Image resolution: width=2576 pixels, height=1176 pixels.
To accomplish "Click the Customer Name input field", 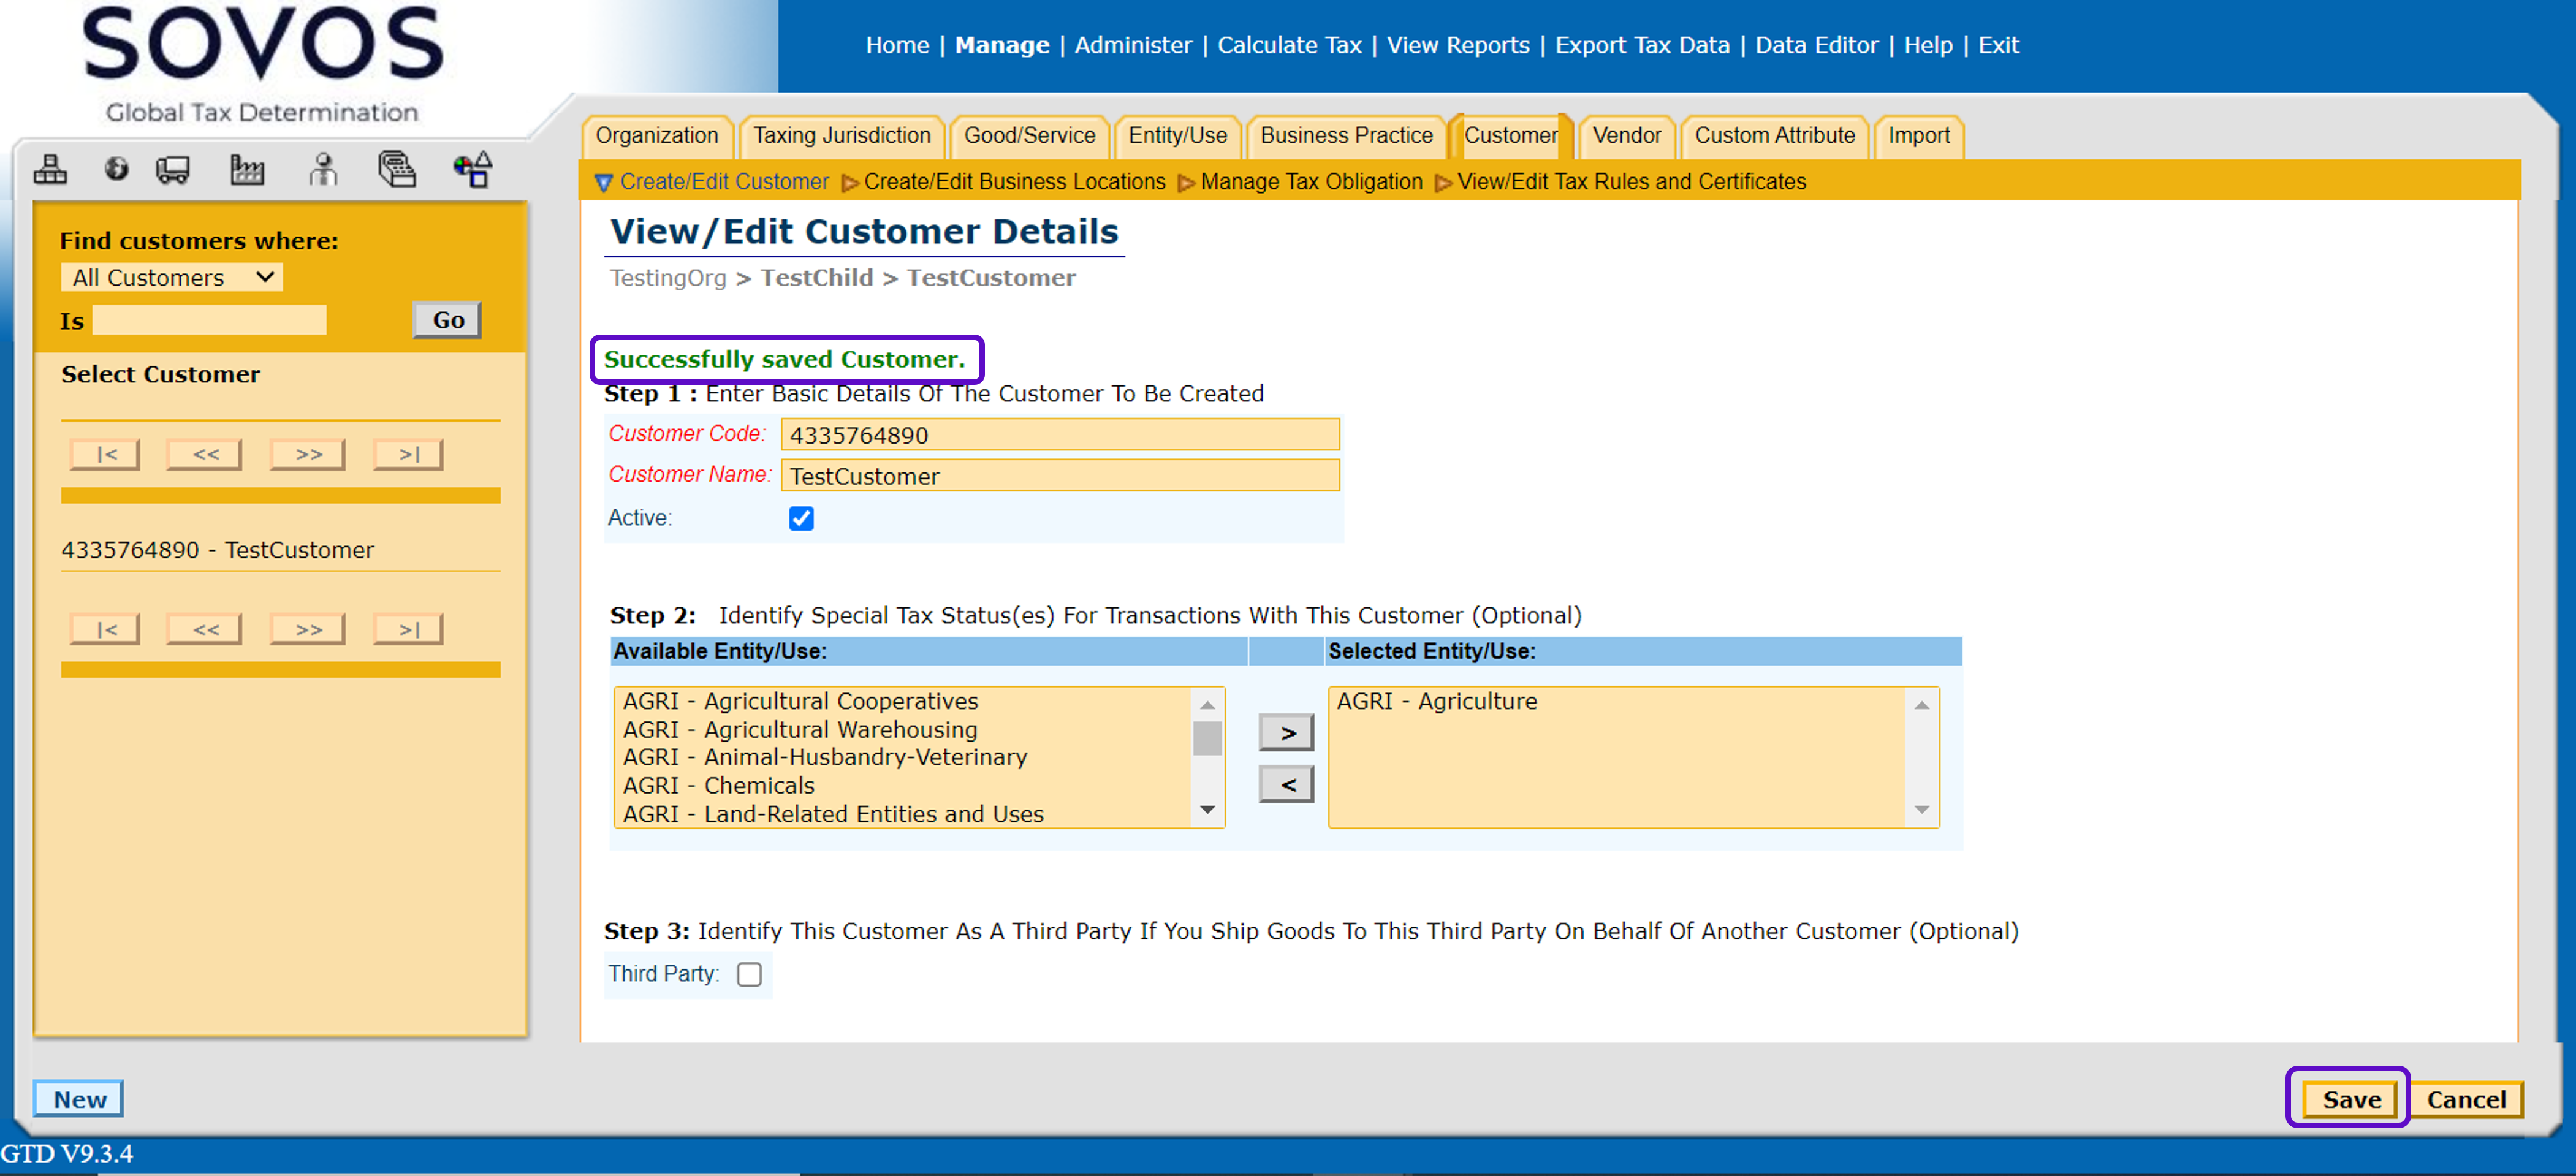I will (1059, 476).
